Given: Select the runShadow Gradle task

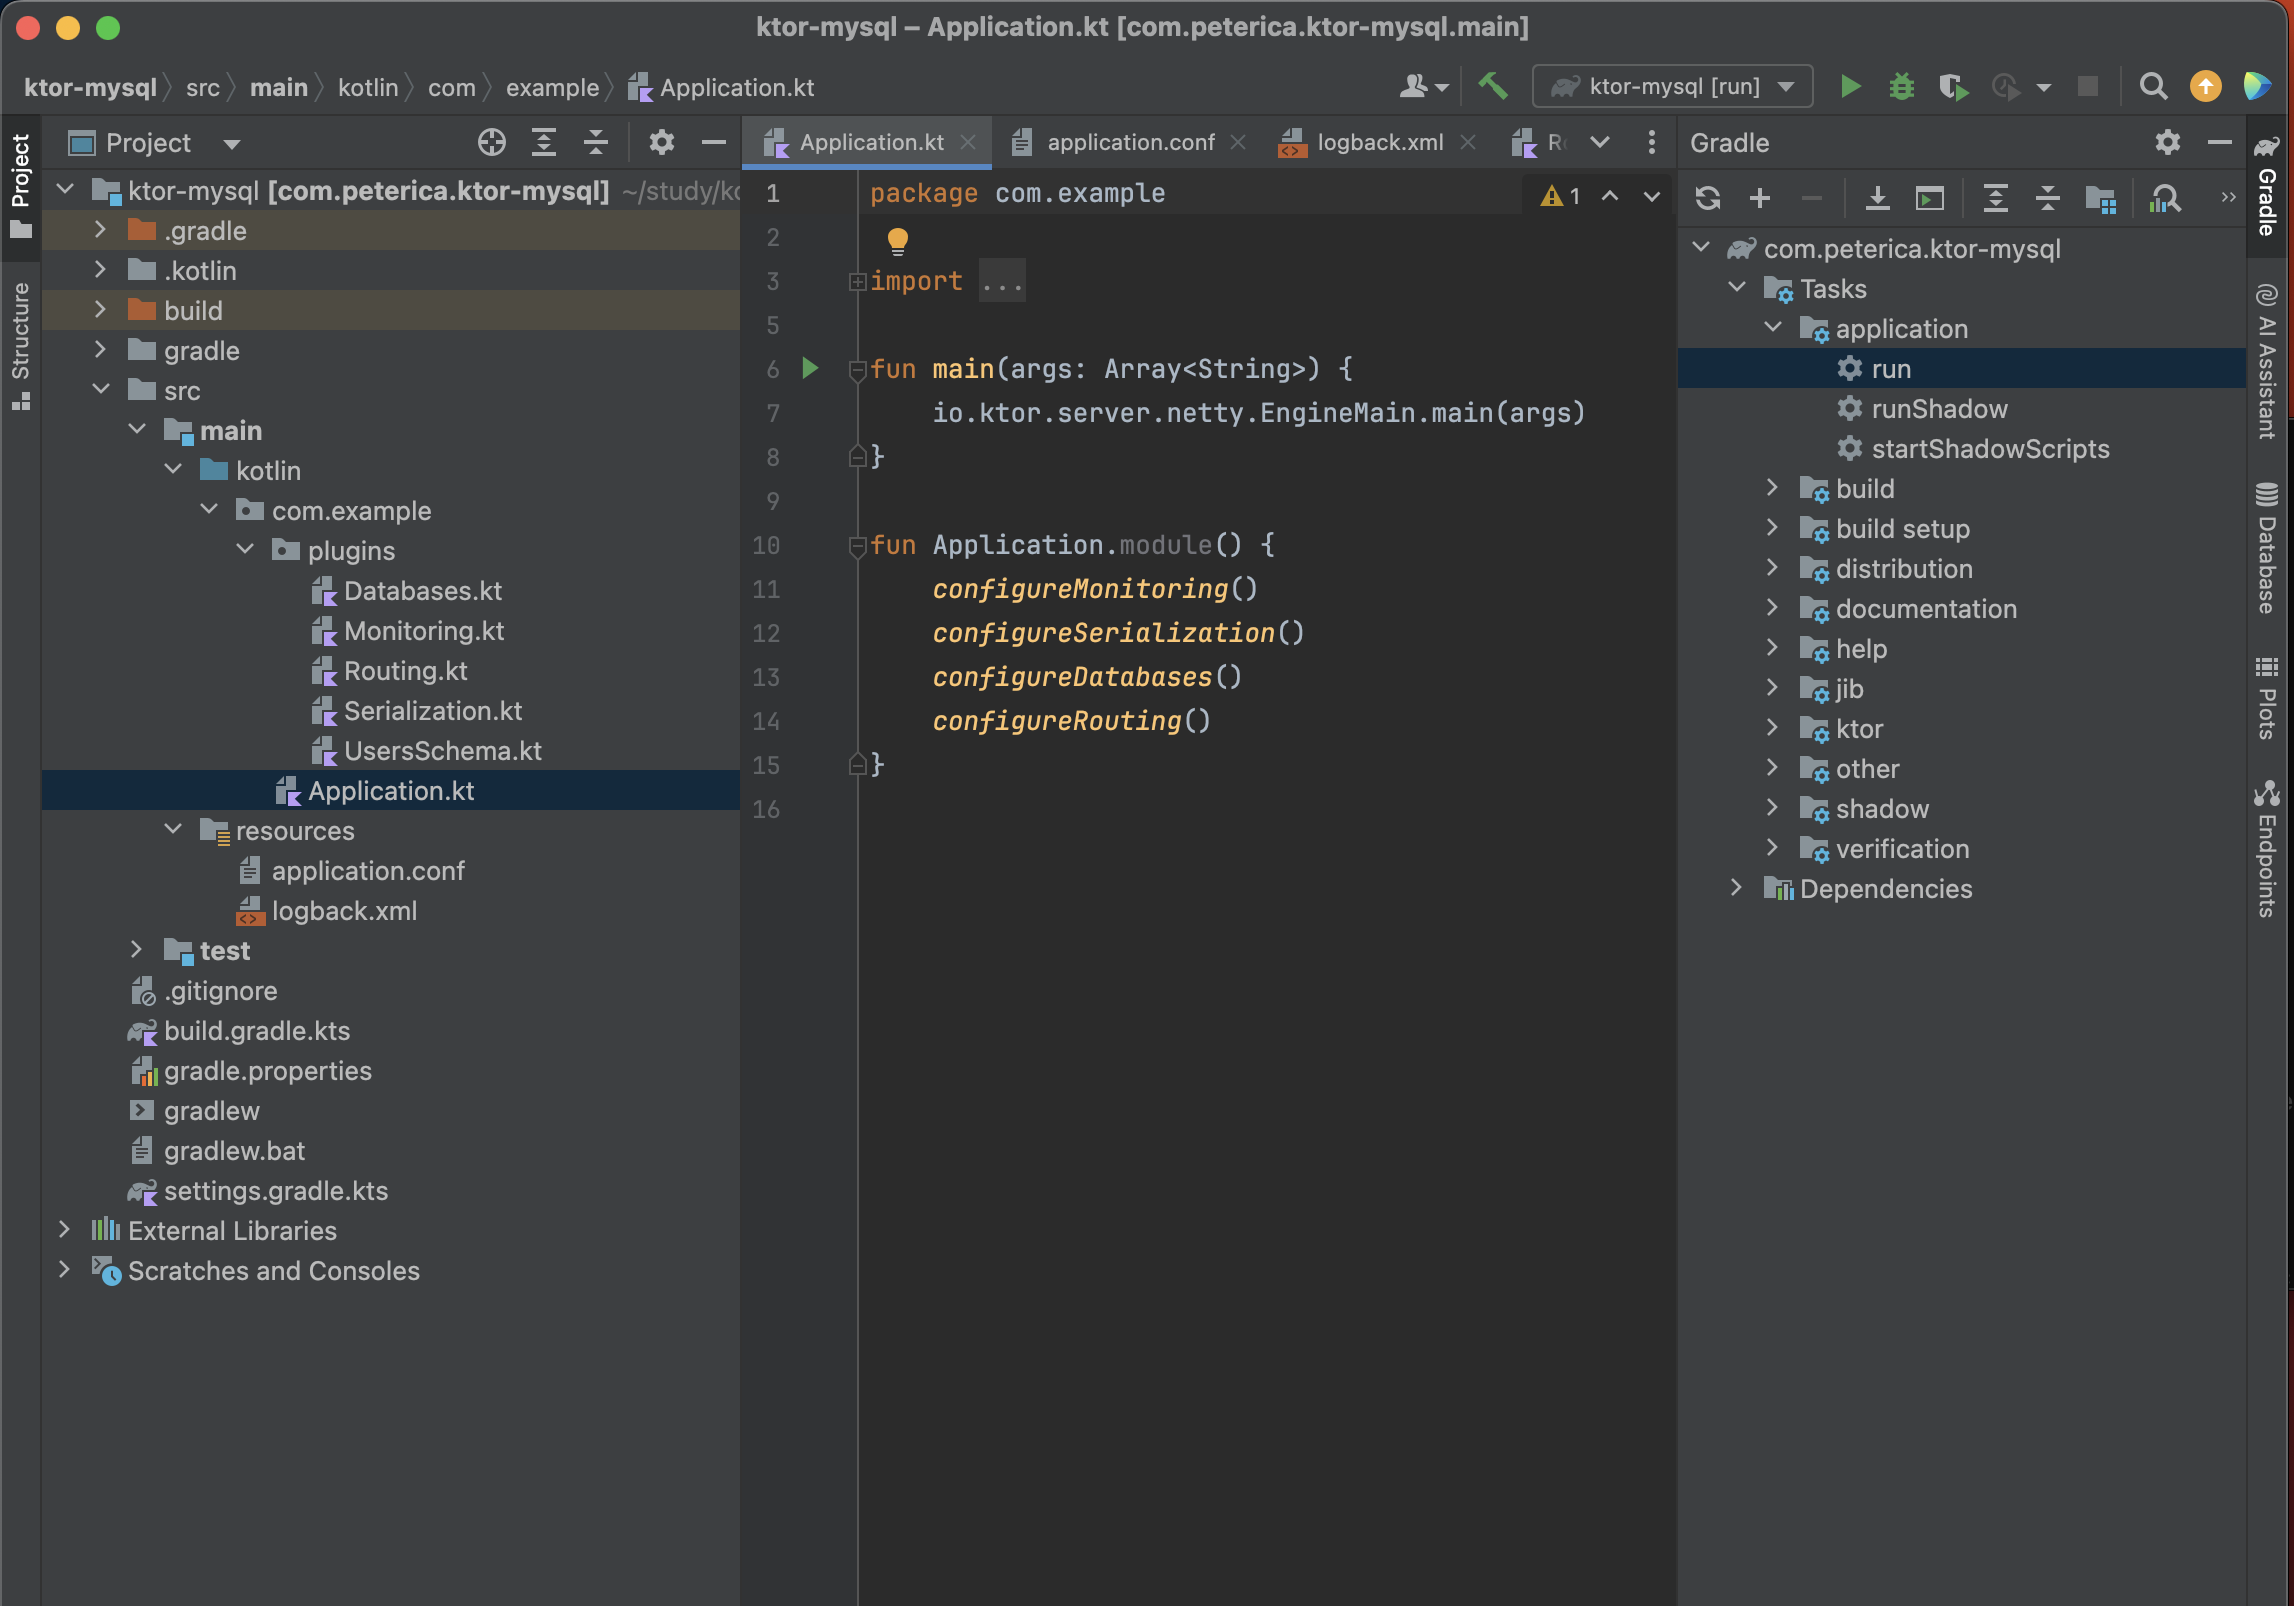Looking at the screenshot, I should click(x=1938, y=409).
